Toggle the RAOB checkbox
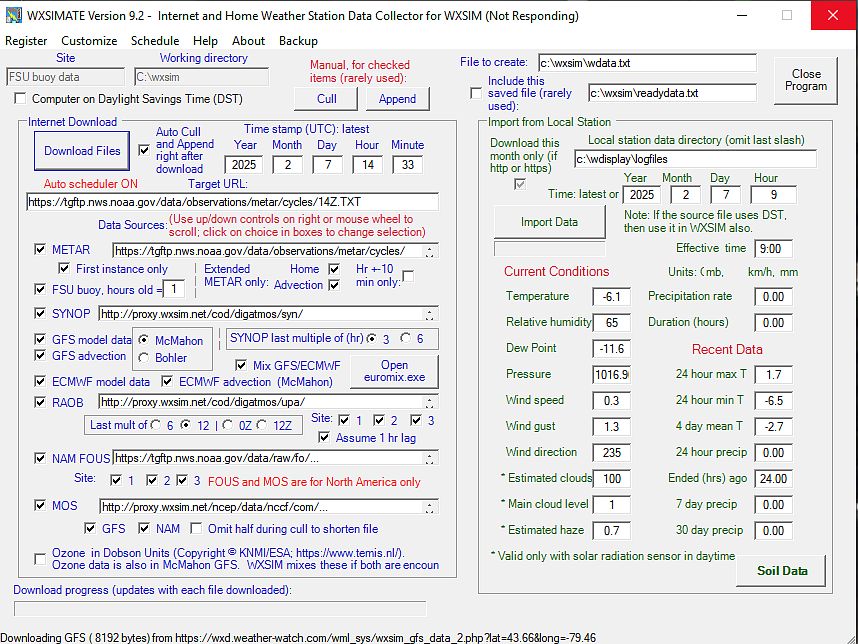 (x=40, y=402)
